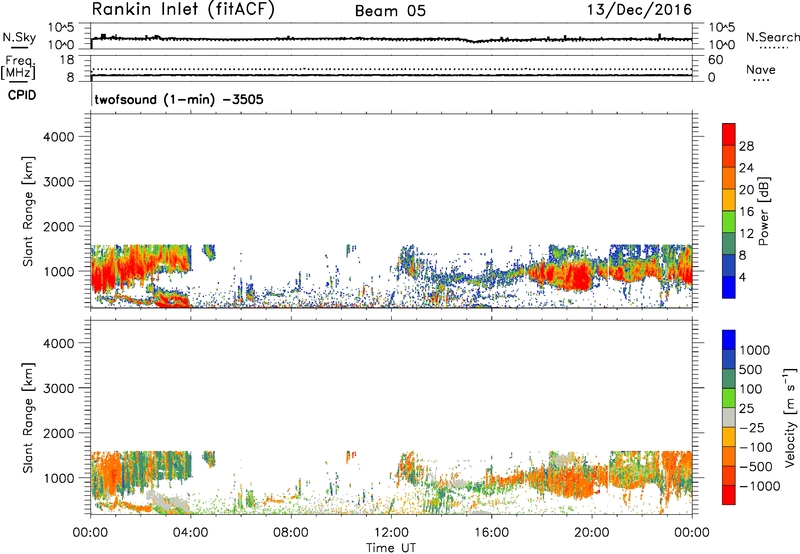Image resolution: width=800 pixels, height=554 pixels.
Task: Click the 'Rankin Inlet (fitACF)' title
Action: click(x=182, y=10)
